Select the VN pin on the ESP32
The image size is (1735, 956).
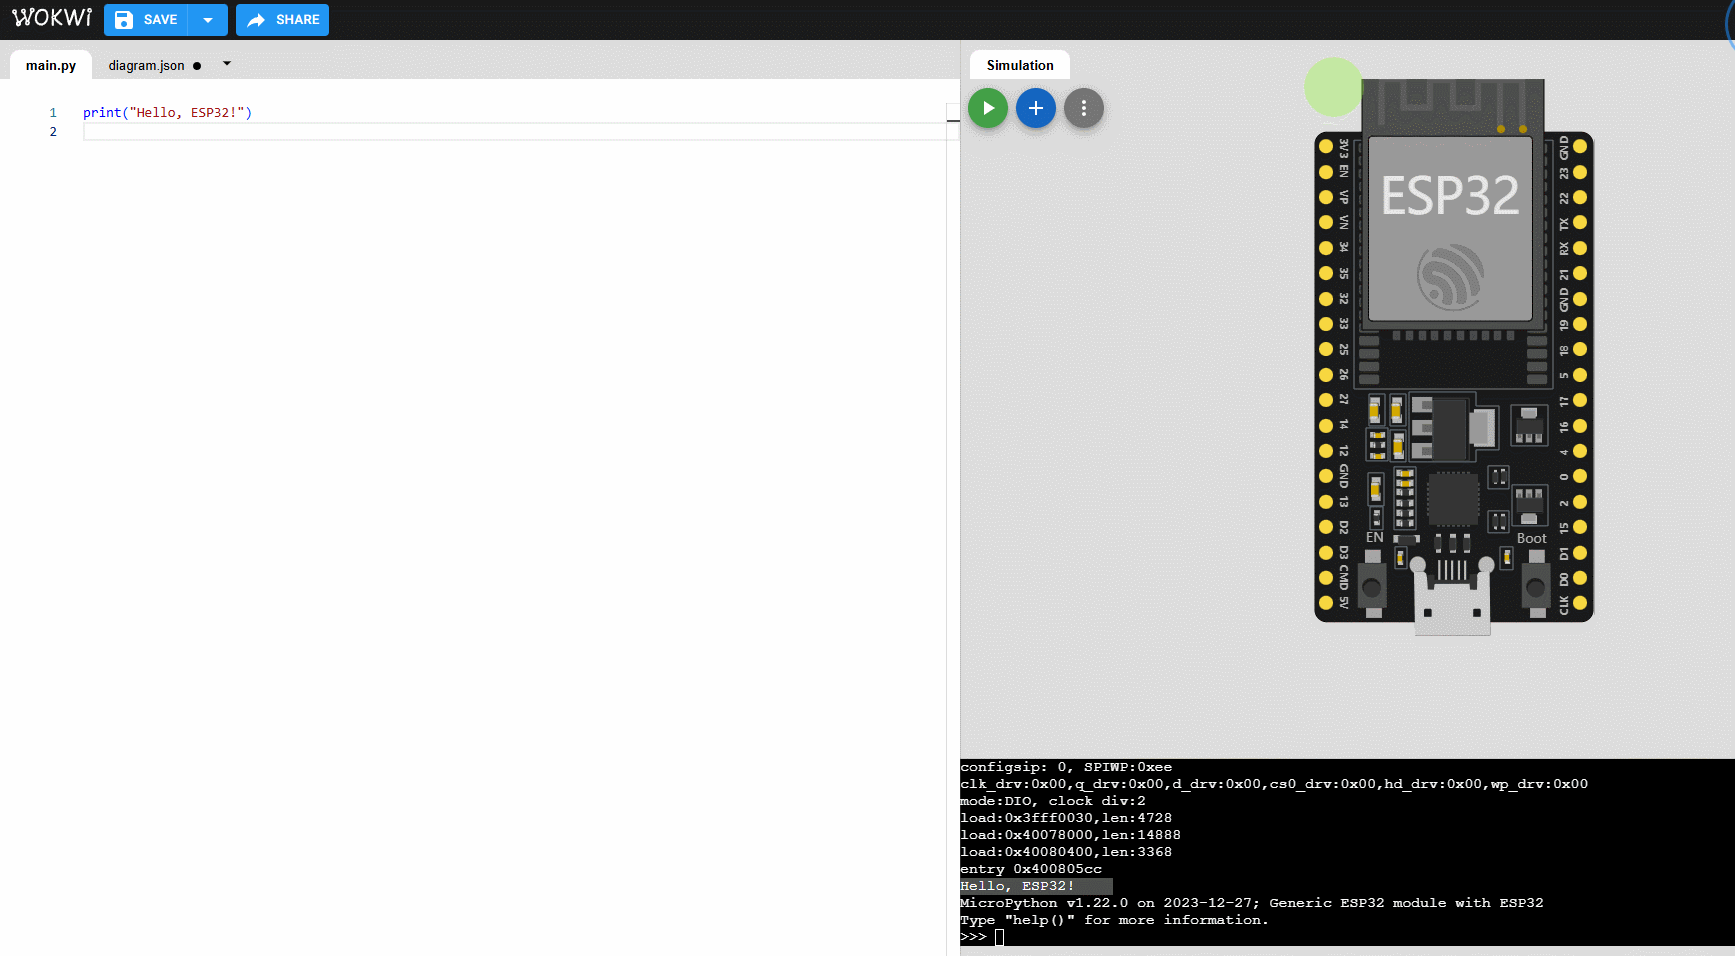(x=1326, y=222)
